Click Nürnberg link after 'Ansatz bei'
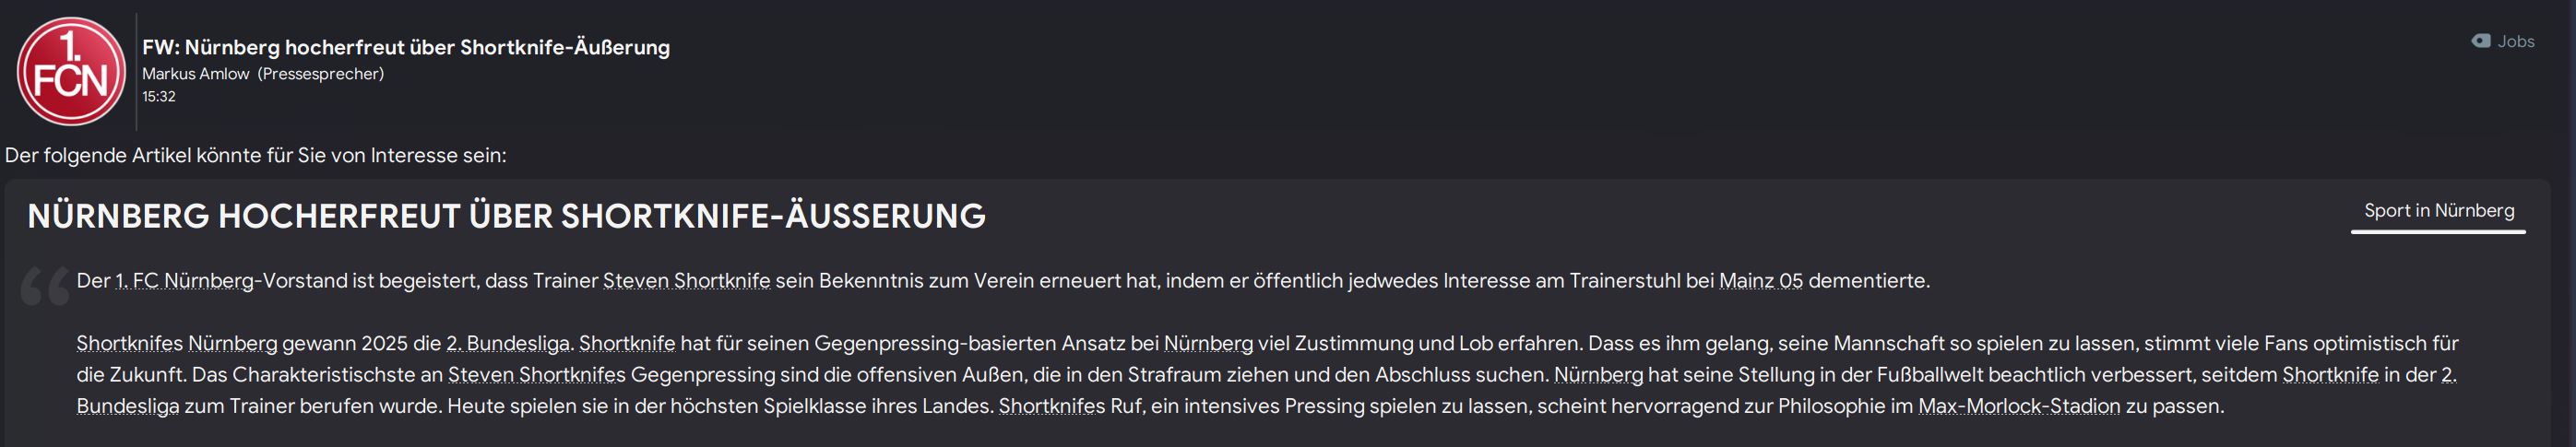Image resolution: width=2576 pixels, height=447 pixels. pos(1208,343)
